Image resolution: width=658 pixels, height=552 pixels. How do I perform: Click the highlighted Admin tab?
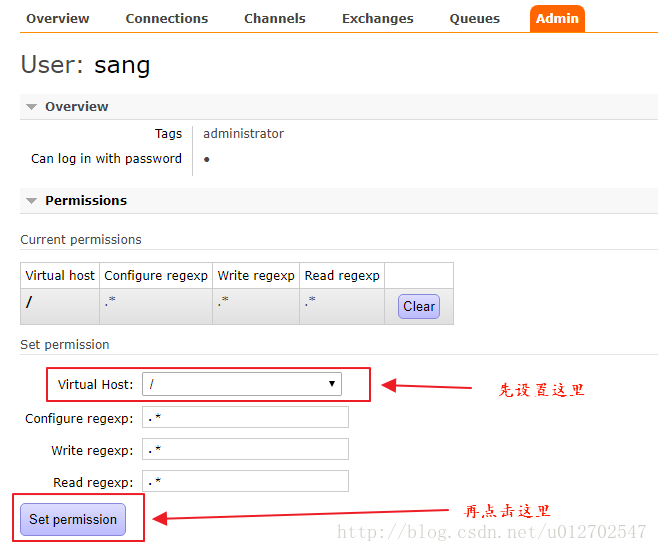click(x=557, y=18)
